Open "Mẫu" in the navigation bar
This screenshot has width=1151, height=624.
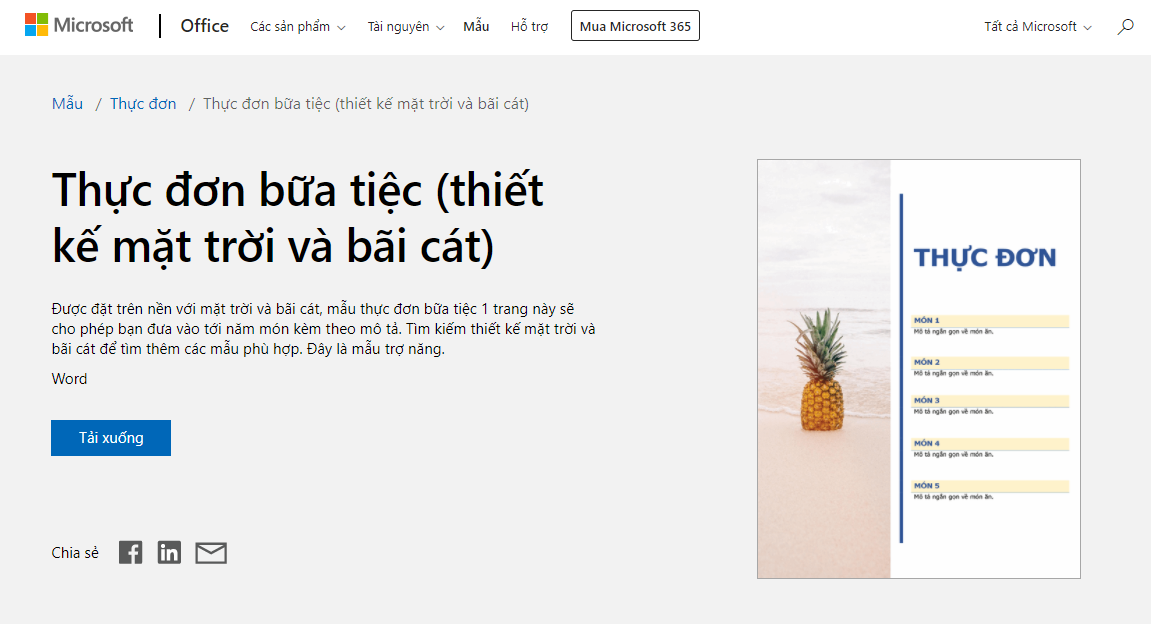click(476, 27)
